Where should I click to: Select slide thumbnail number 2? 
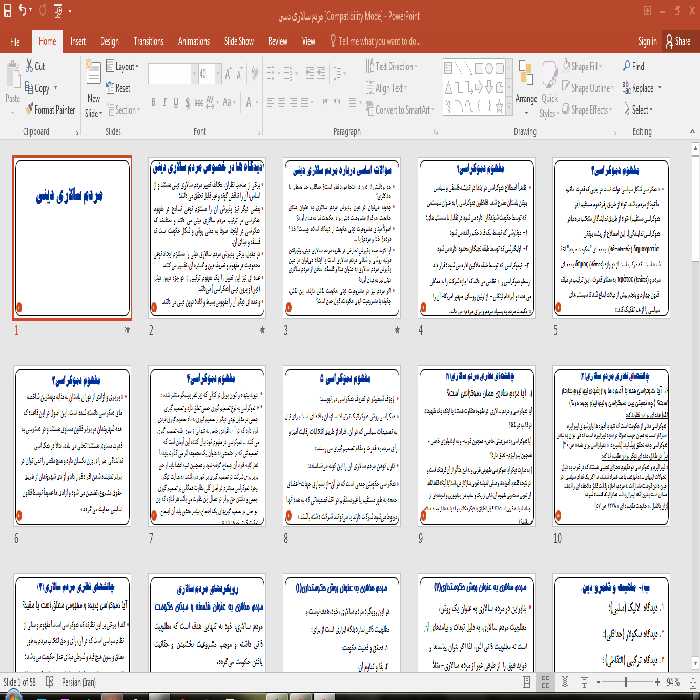click(x=207, y=238)
